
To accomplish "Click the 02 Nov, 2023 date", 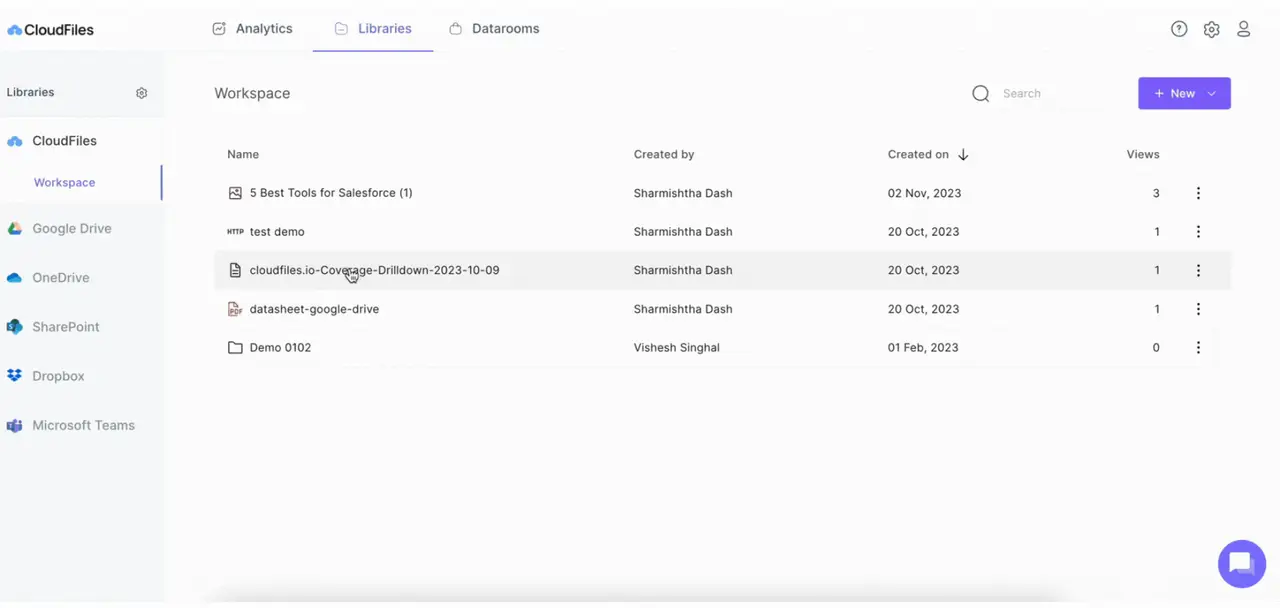I will [924, 193].
